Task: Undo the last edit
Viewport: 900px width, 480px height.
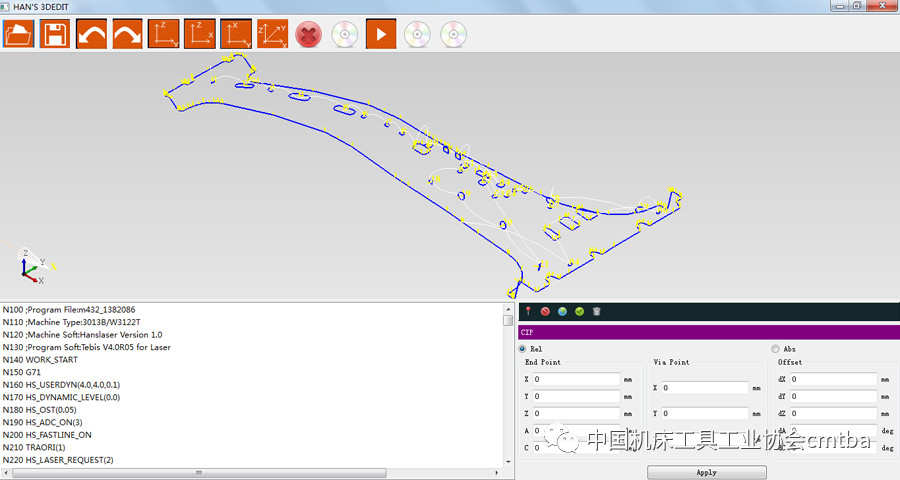Action: click(91, 34)
